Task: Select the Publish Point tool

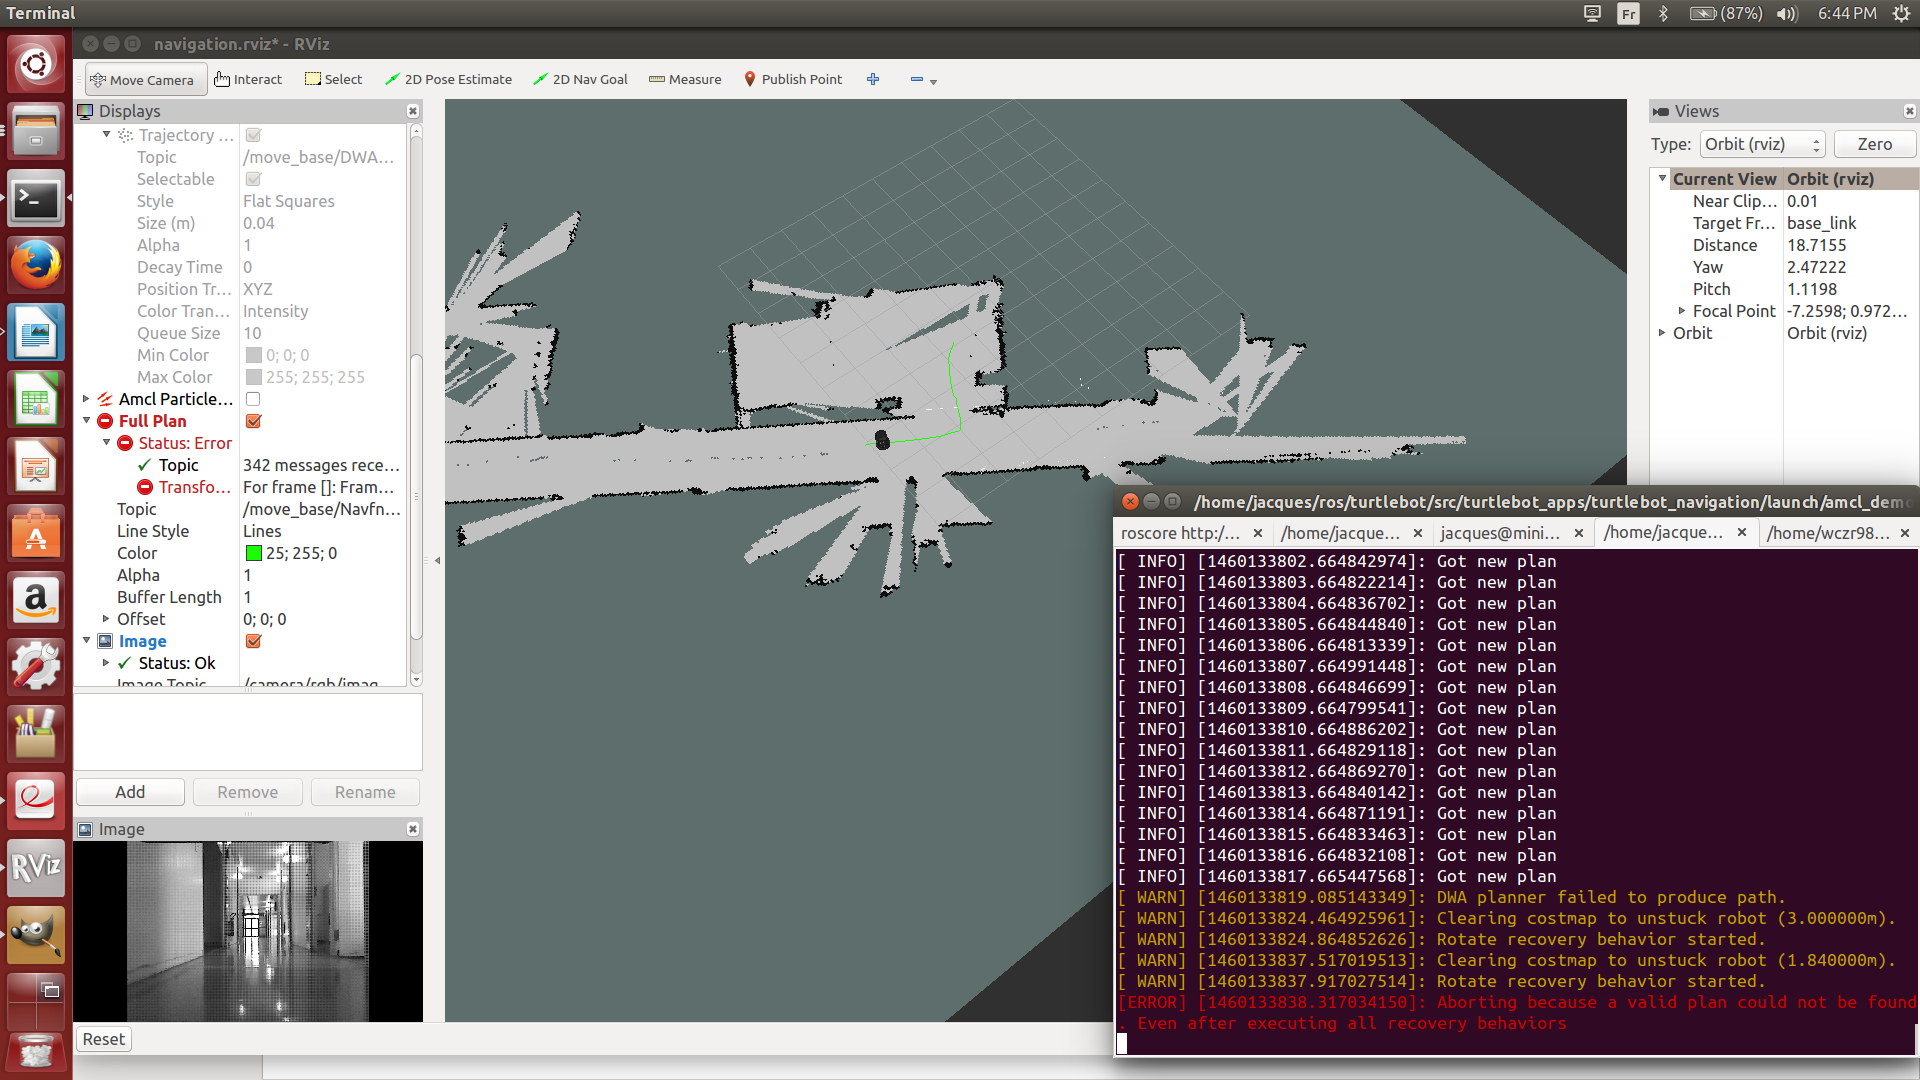Action: coord(793,80)
